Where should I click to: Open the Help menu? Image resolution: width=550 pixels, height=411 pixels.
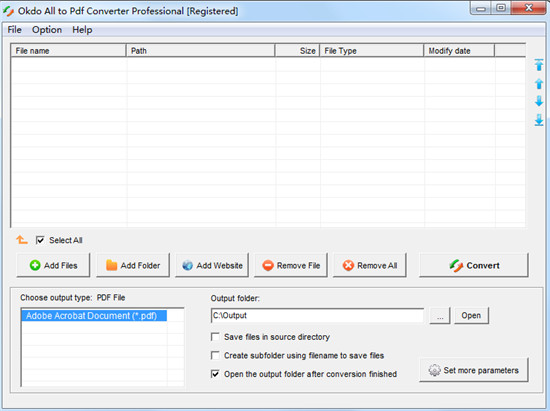click(x=82, y=30)
